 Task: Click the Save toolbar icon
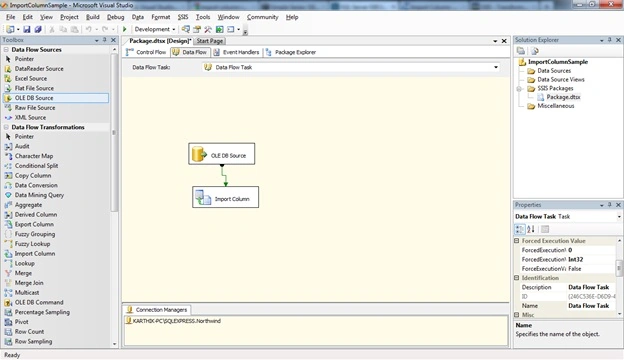pos(27,29)
